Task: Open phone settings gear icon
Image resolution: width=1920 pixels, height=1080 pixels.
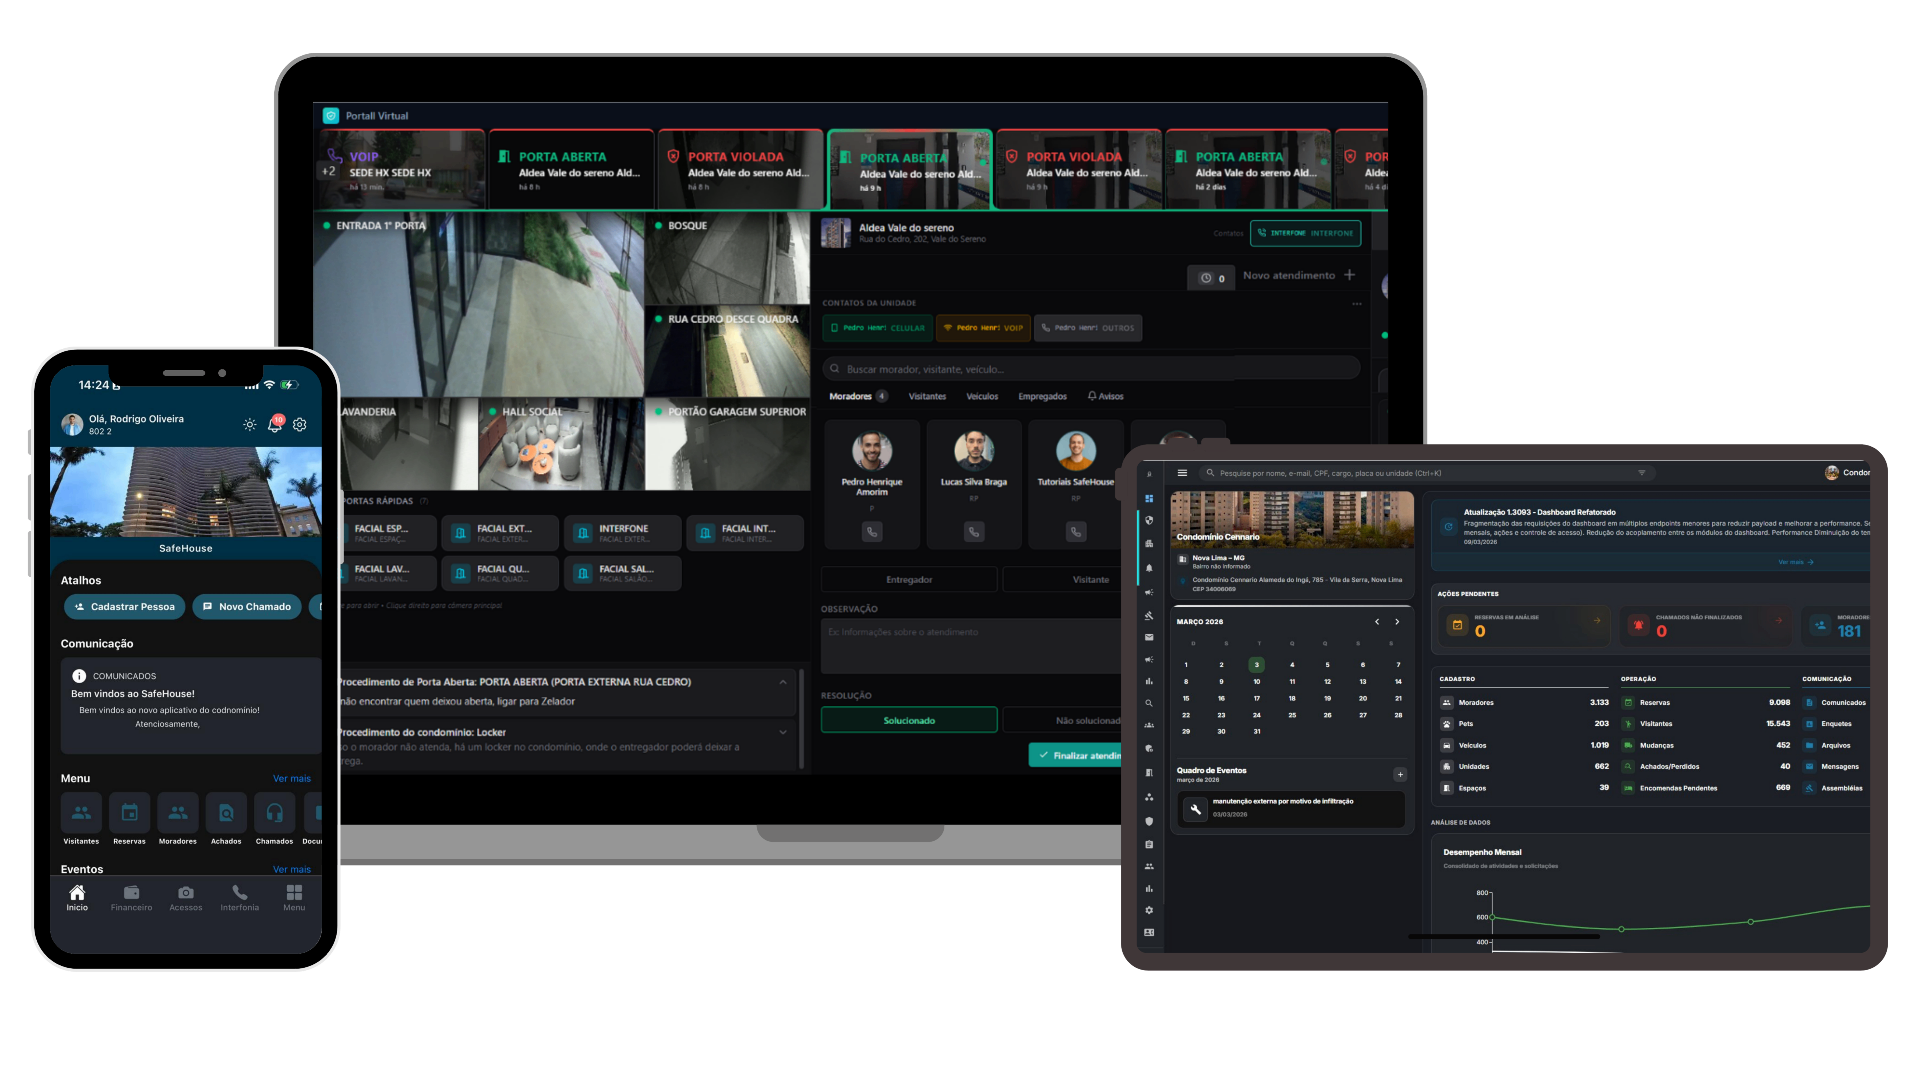Action: pyautogui.click(x=300, y=424)
